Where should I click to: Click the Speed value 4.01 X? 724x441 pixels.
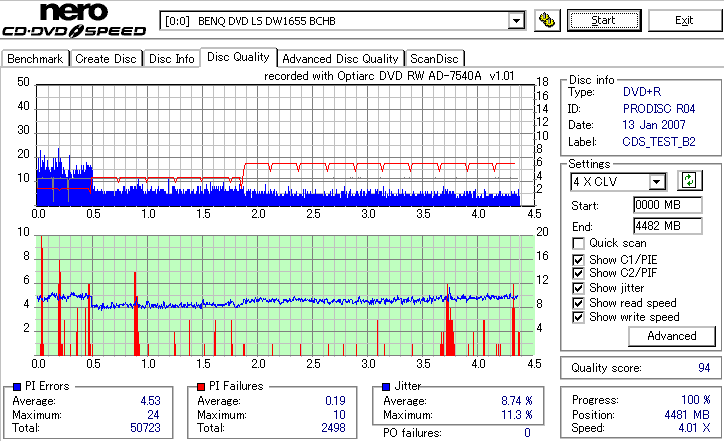click(694, 428)
